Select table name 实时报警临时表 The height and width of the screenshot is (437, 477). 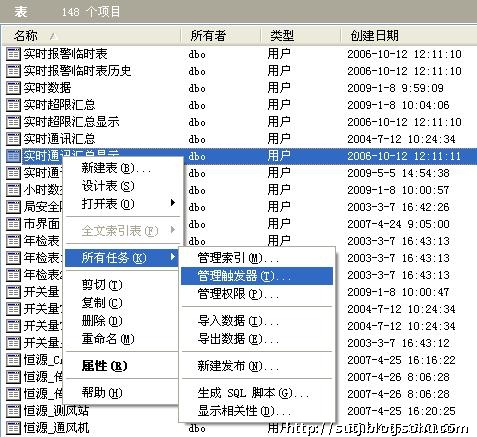coord(65,54)
